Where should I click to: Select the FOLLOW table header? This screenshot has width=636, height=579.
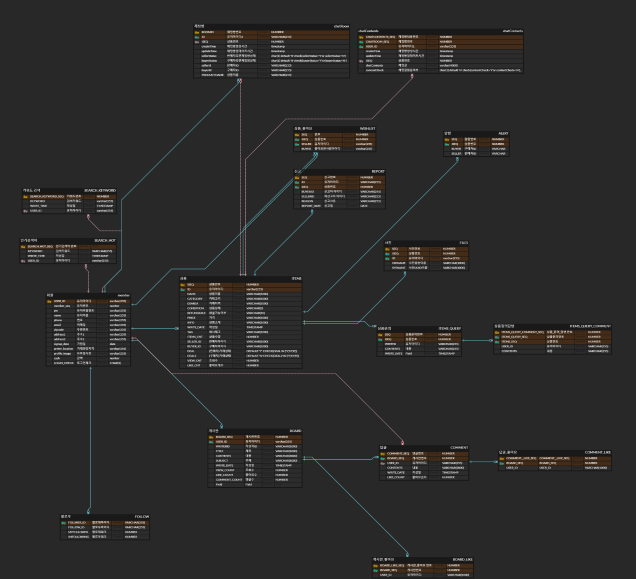point(105,517)
